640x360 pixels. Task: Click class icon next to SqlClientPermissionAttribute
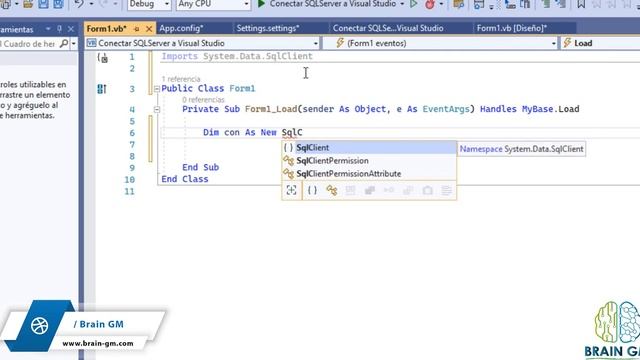(x=289, y=173)
